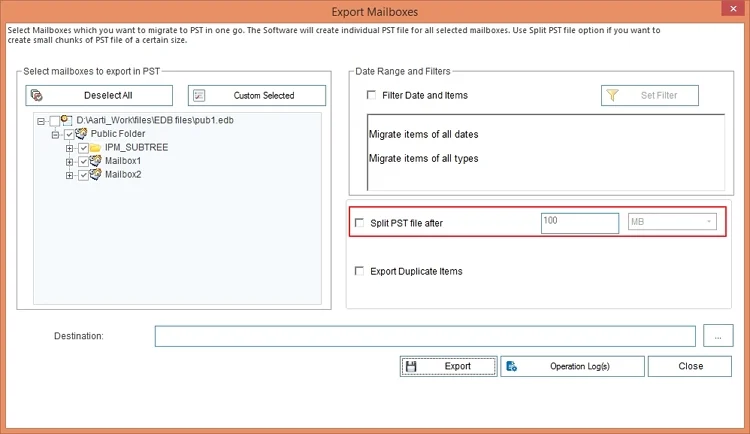This screenshot has height=434, width=750.
Task: Uncheck the Public Folder checkbox
Action: (x=69, y=134)
